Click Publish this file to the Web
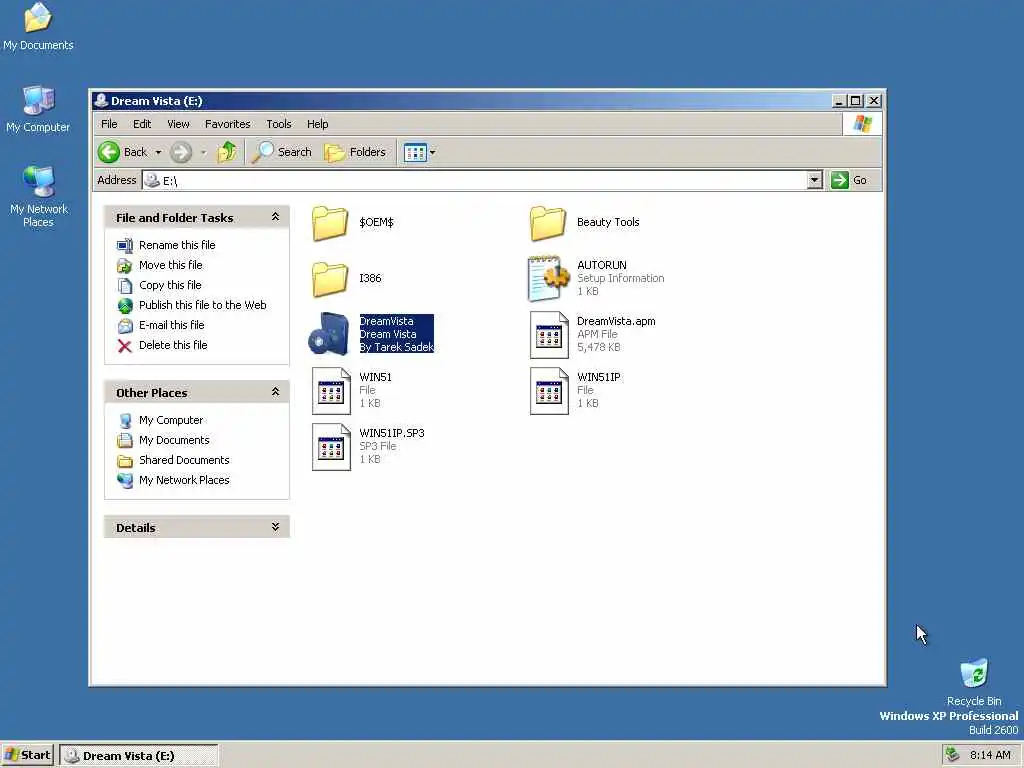This screenshot has width=1024, height=768. click(202, 305)
